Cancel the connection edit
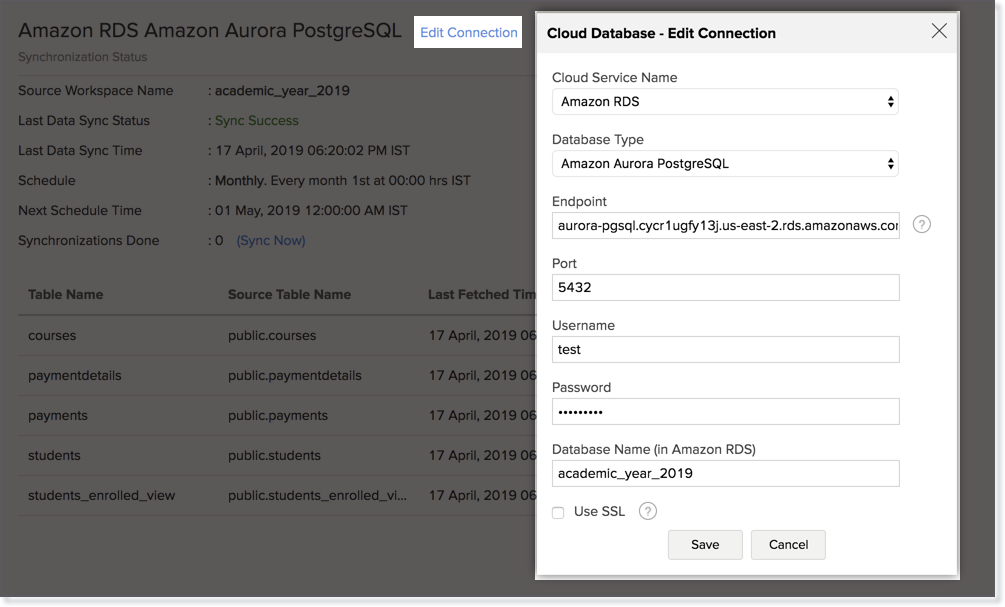1005x607 pixels. (x=788, y=544)
